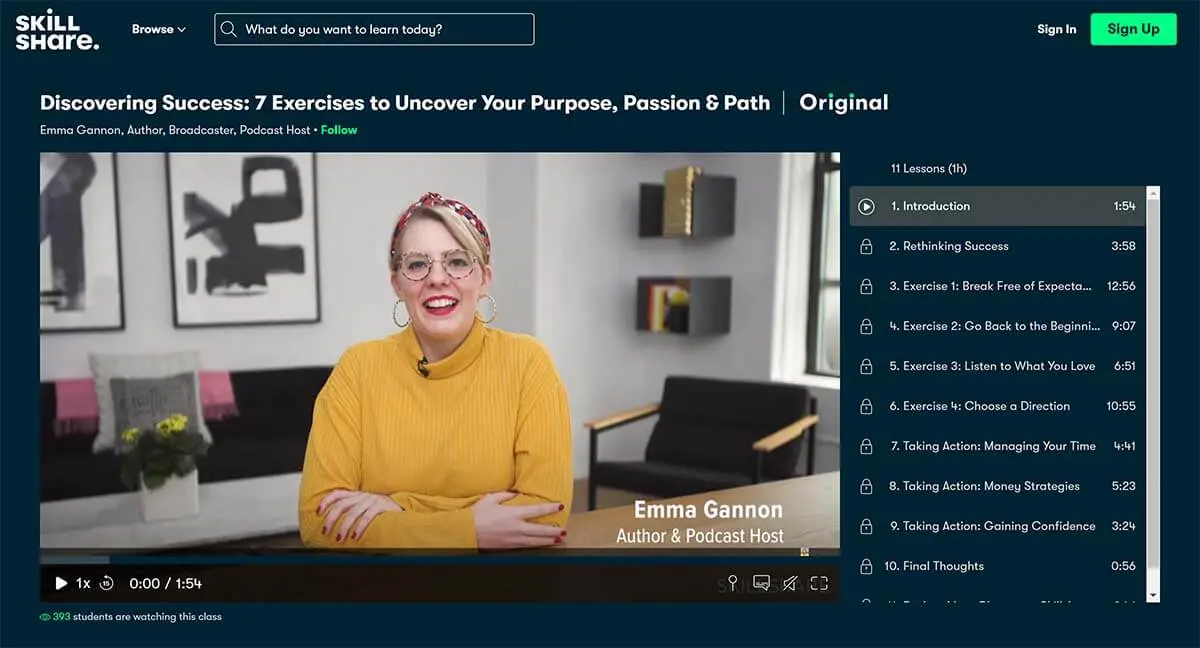Click lock icon beside Gaining Confidence lesson
1200x648 pixels.
(867, 526)
